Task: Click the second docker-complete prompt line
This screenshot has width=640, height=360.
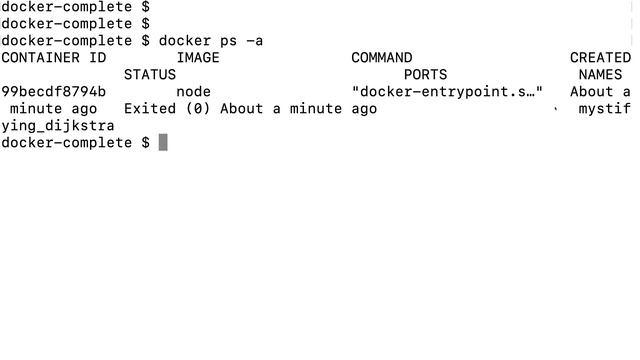Action: [x=76, y=24]
